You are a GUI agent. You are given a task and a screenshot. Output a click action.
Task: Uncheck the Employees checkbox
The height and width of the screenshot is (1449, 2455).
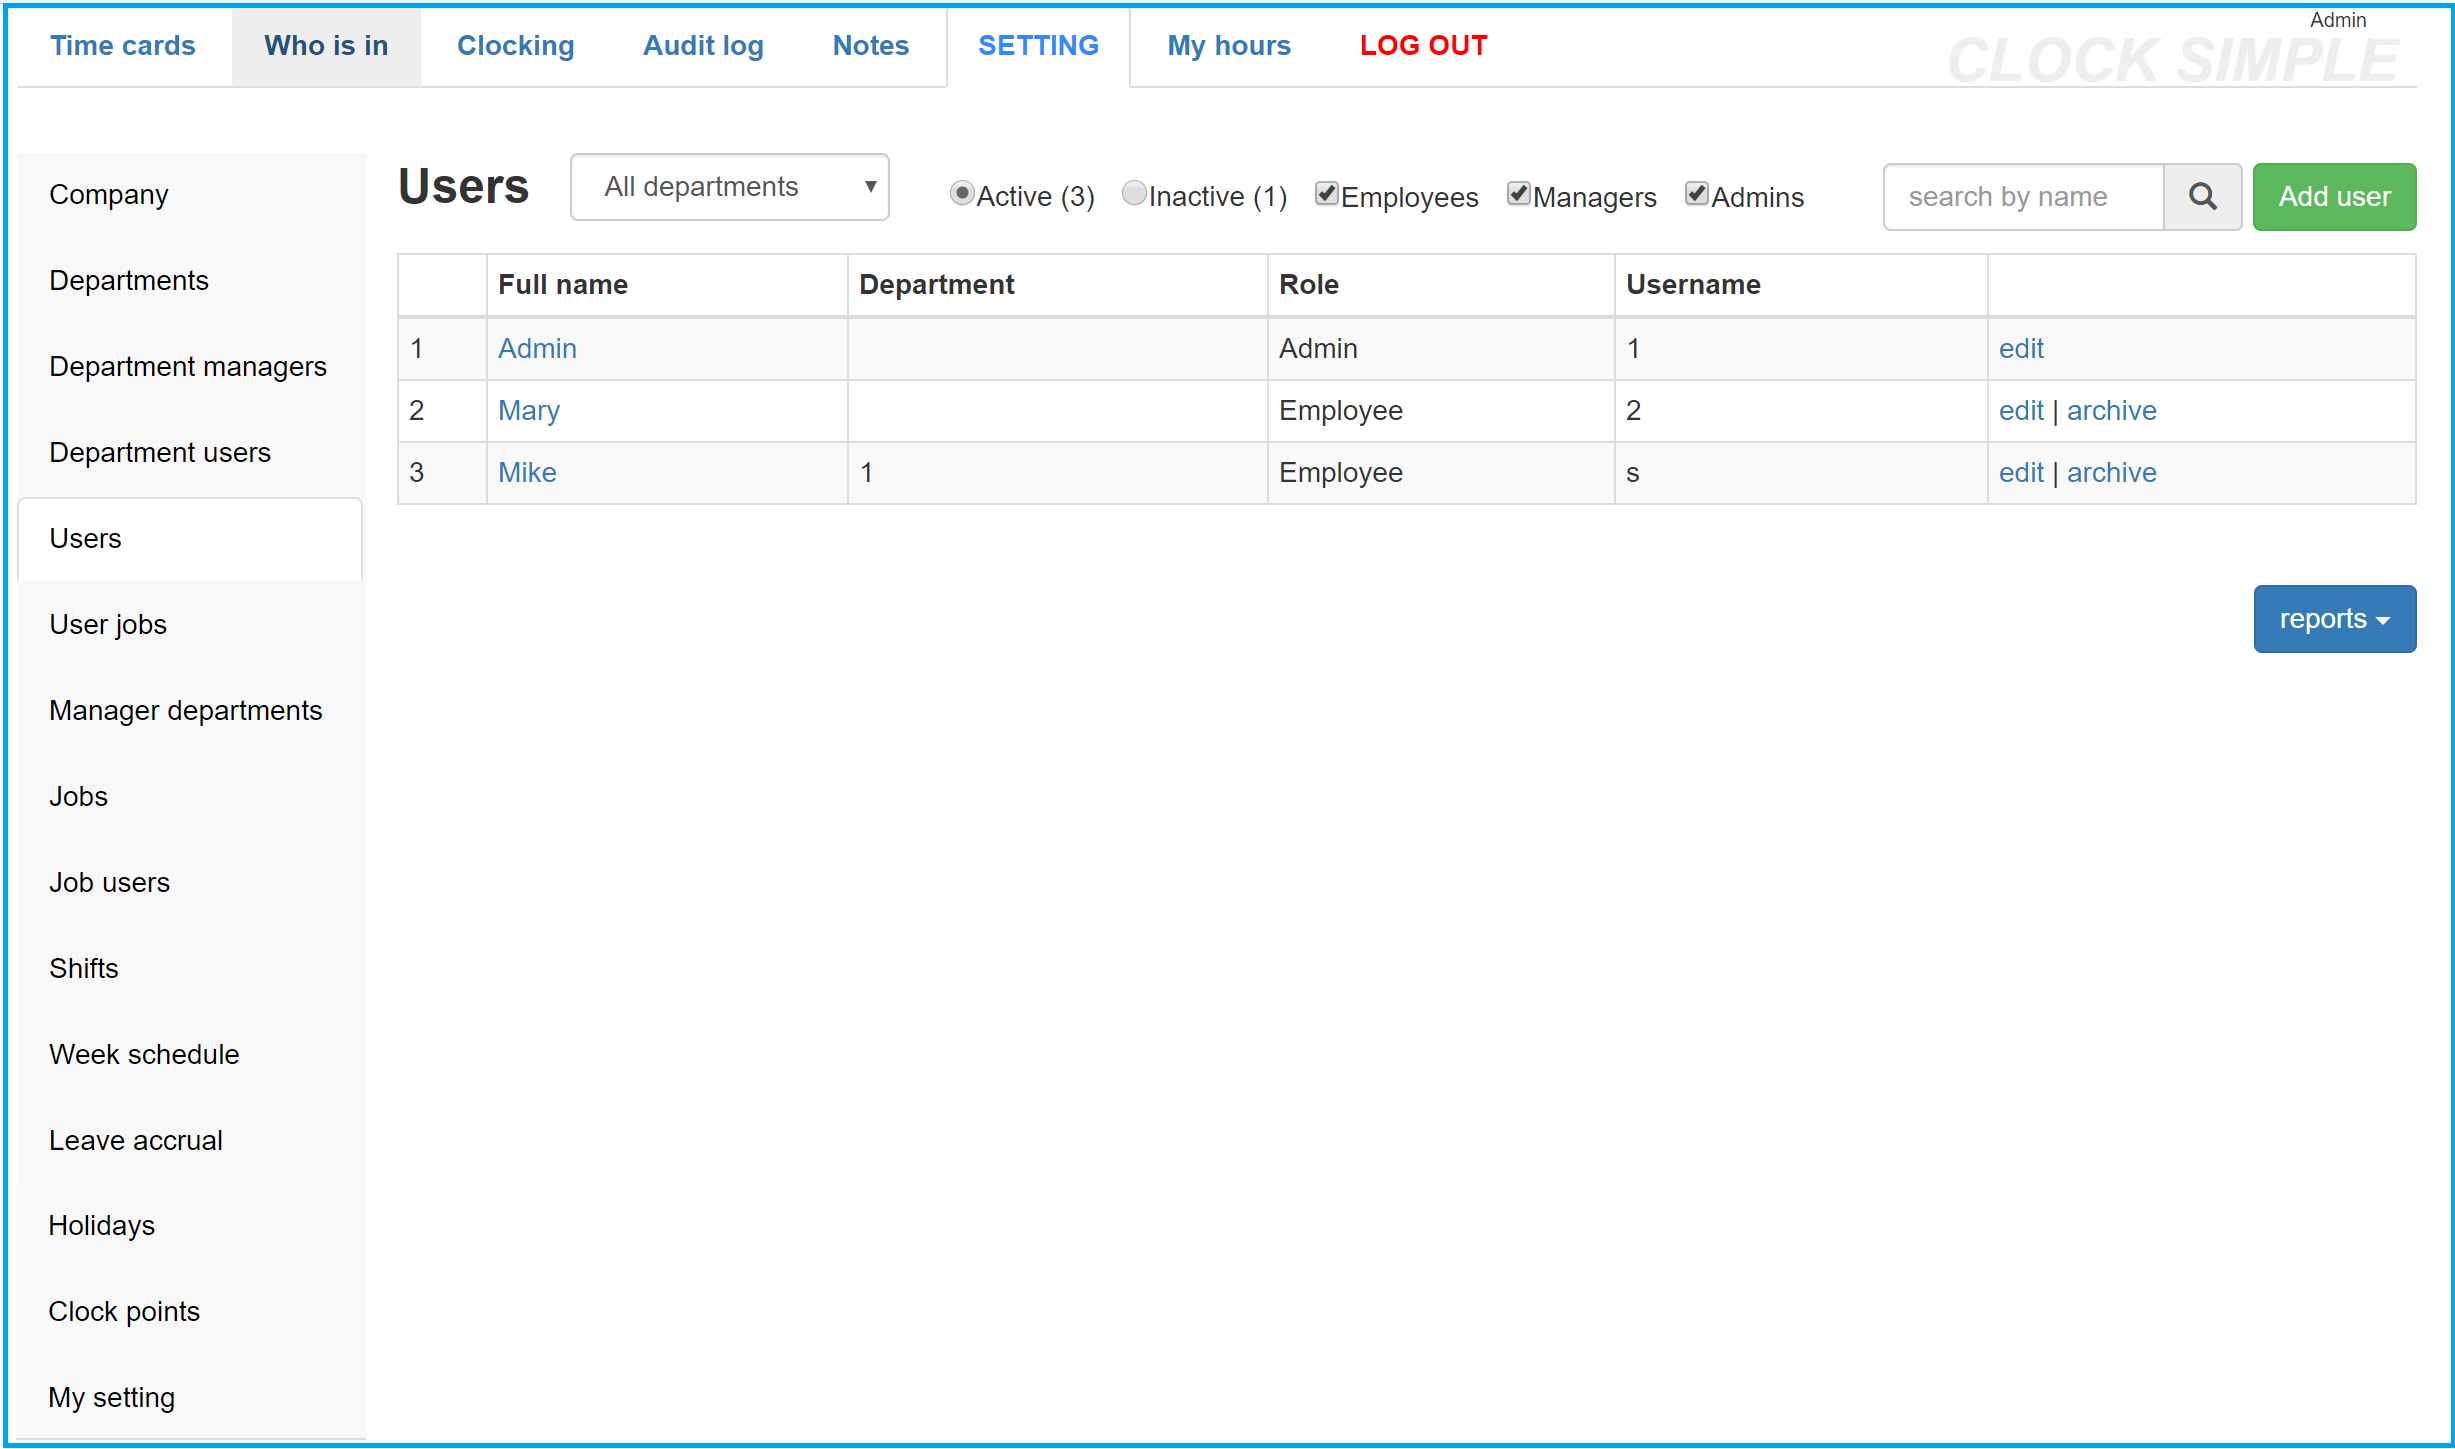click(1327, 194)
